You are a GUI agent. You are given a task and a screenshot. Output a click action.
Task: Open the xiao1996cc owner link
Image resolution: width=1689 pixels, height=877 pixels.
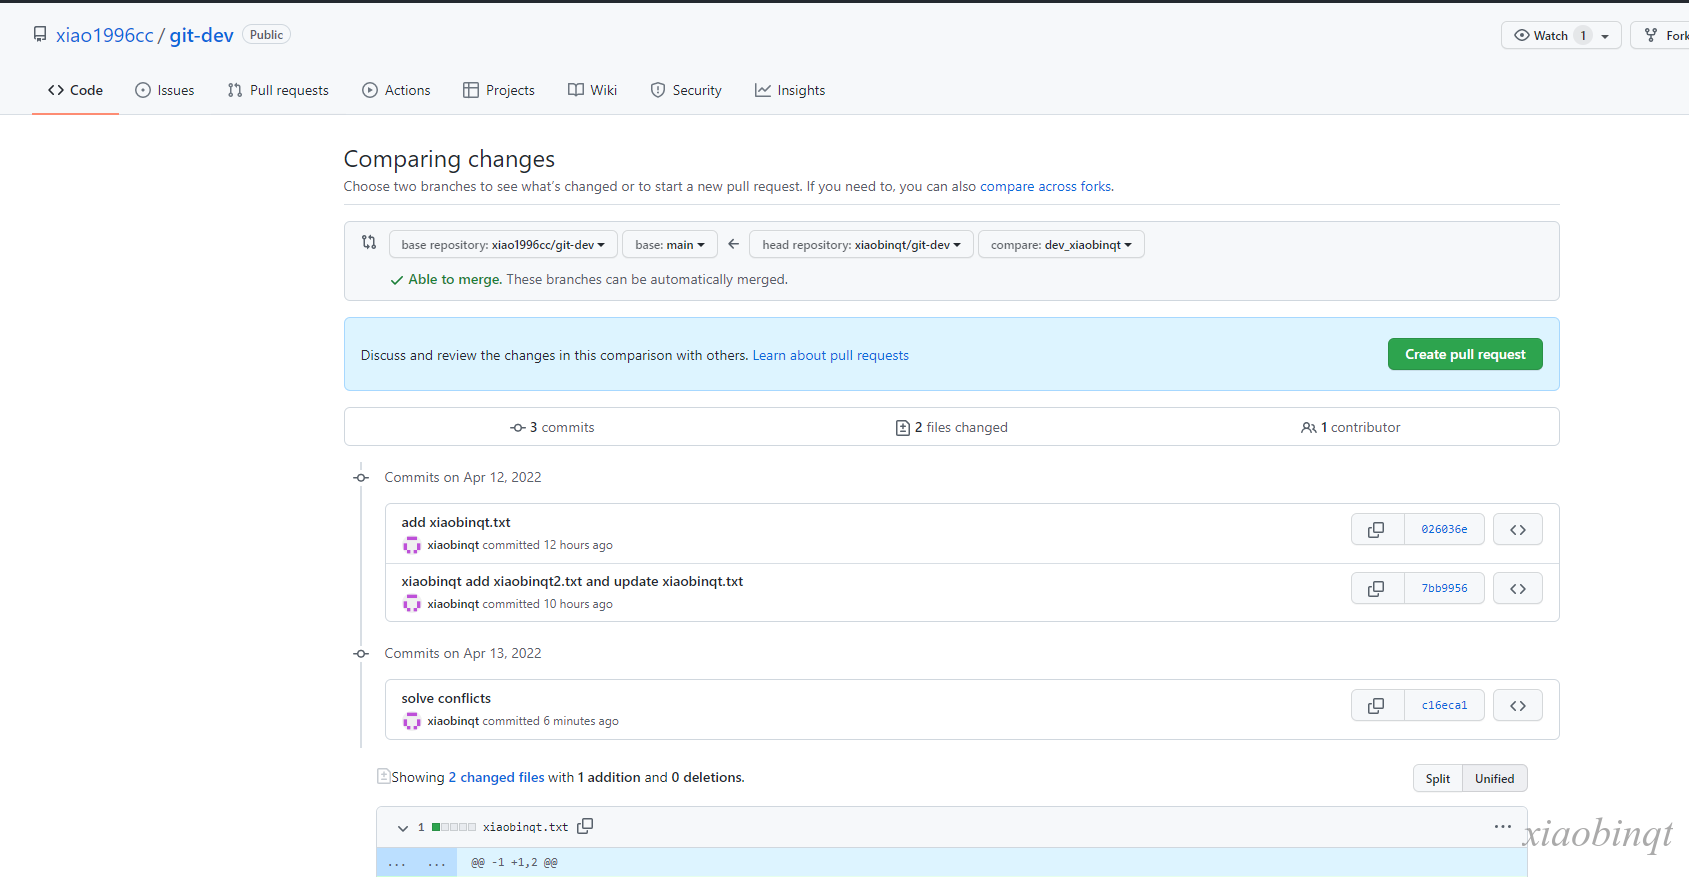tap(105, 35)
